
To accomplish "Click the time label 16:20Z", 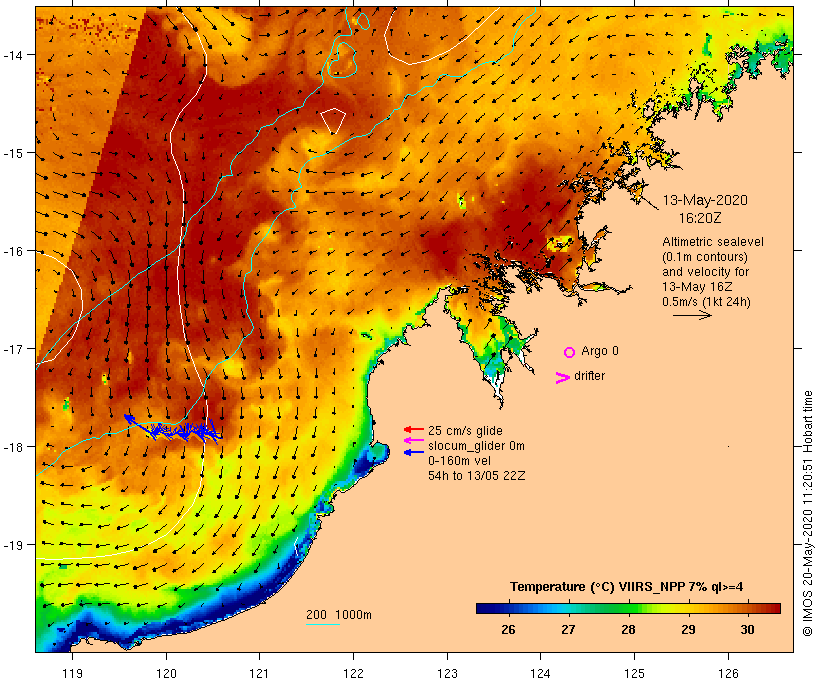I will coord(700,218).
